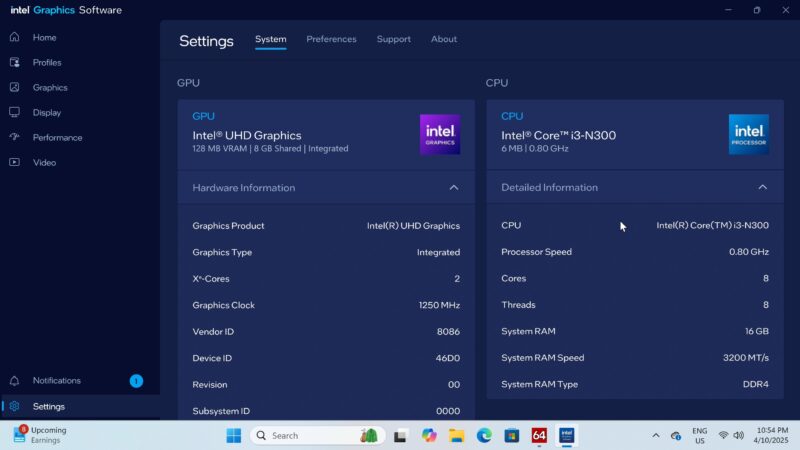Viewport: 800px width, 450px height.
Task: Open the About tab
Action: pos(444,39)
